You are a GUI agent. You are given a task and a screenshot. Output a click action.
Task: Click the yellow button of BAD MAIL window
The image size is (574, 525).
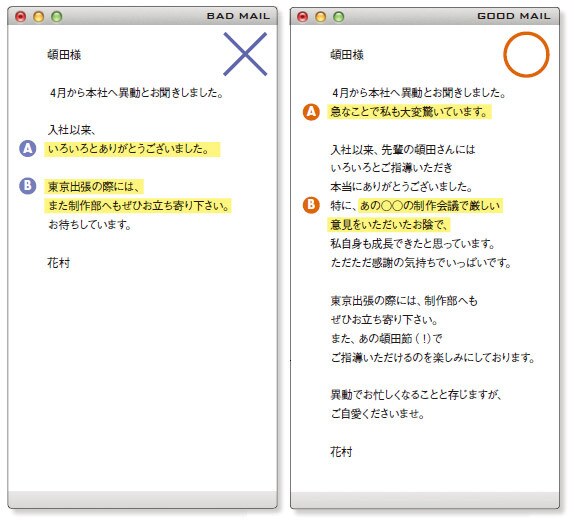point(38,16)
